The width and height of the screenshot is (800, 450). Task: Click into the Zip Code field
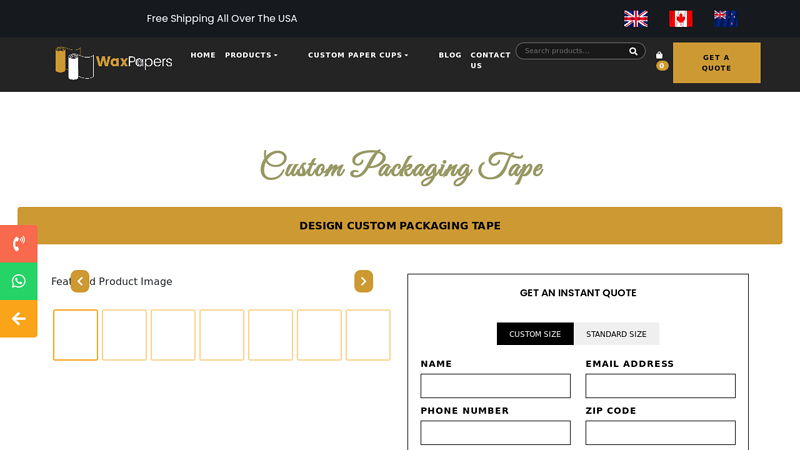(660, 433)
